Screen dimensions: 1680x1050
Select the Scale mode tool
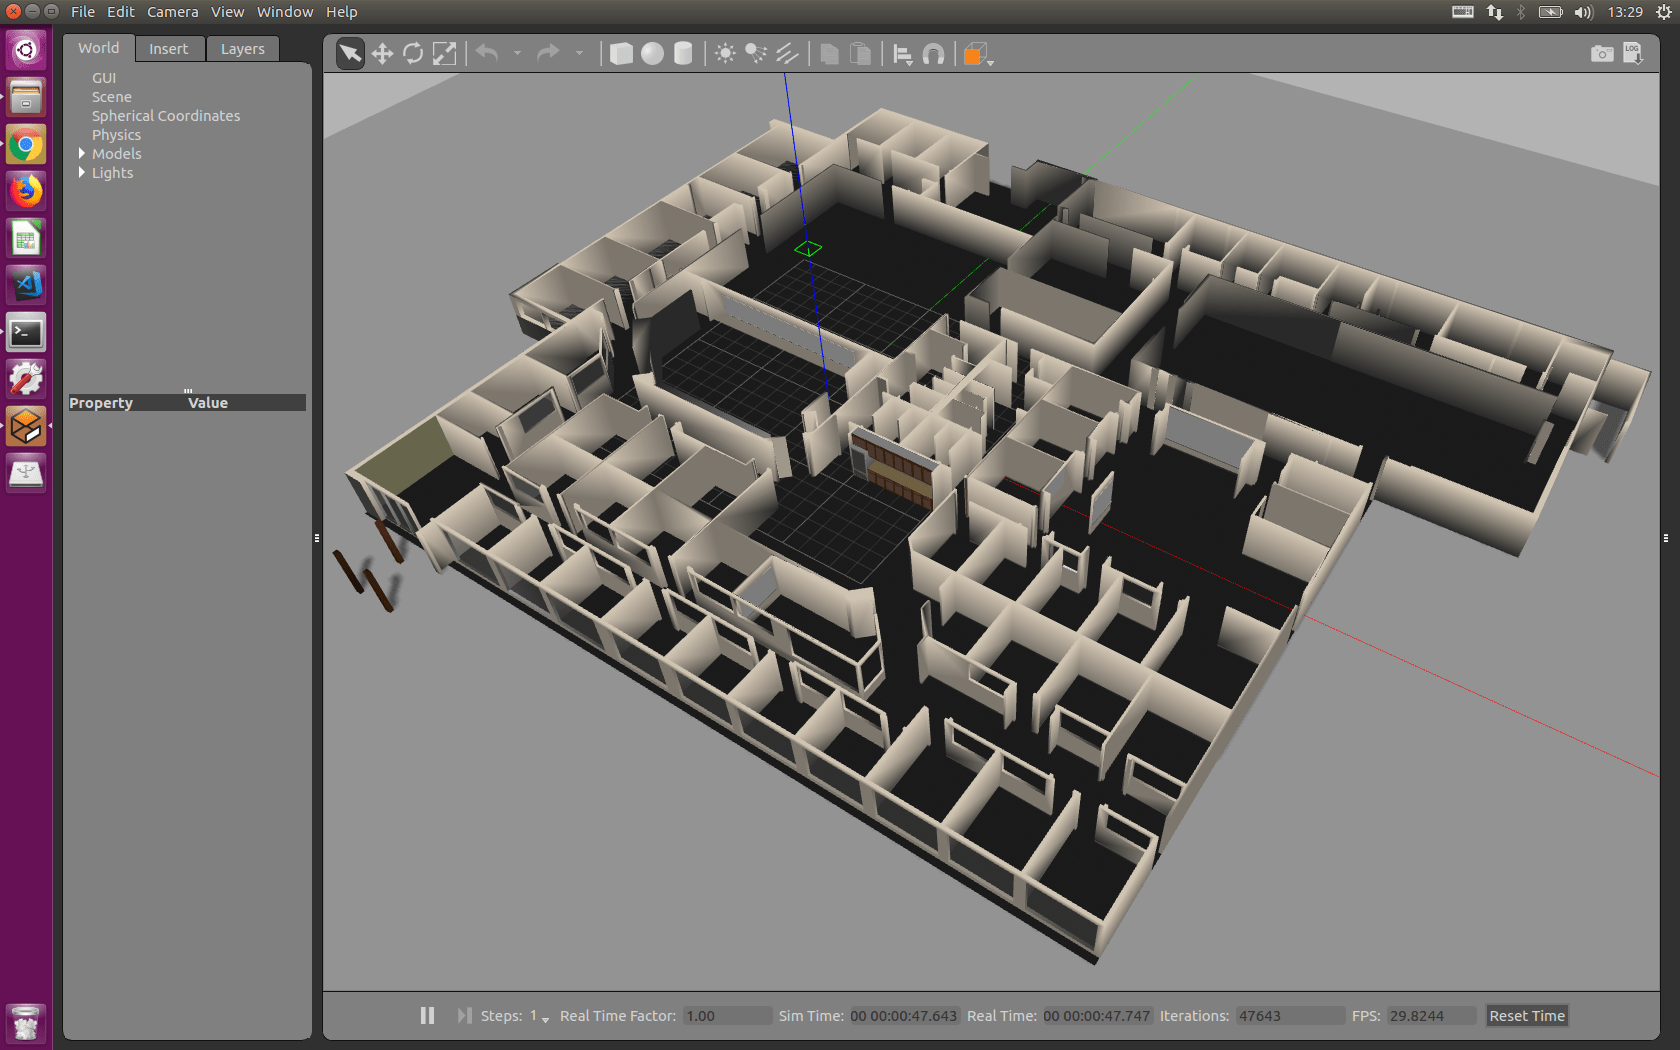click(444, 53)
